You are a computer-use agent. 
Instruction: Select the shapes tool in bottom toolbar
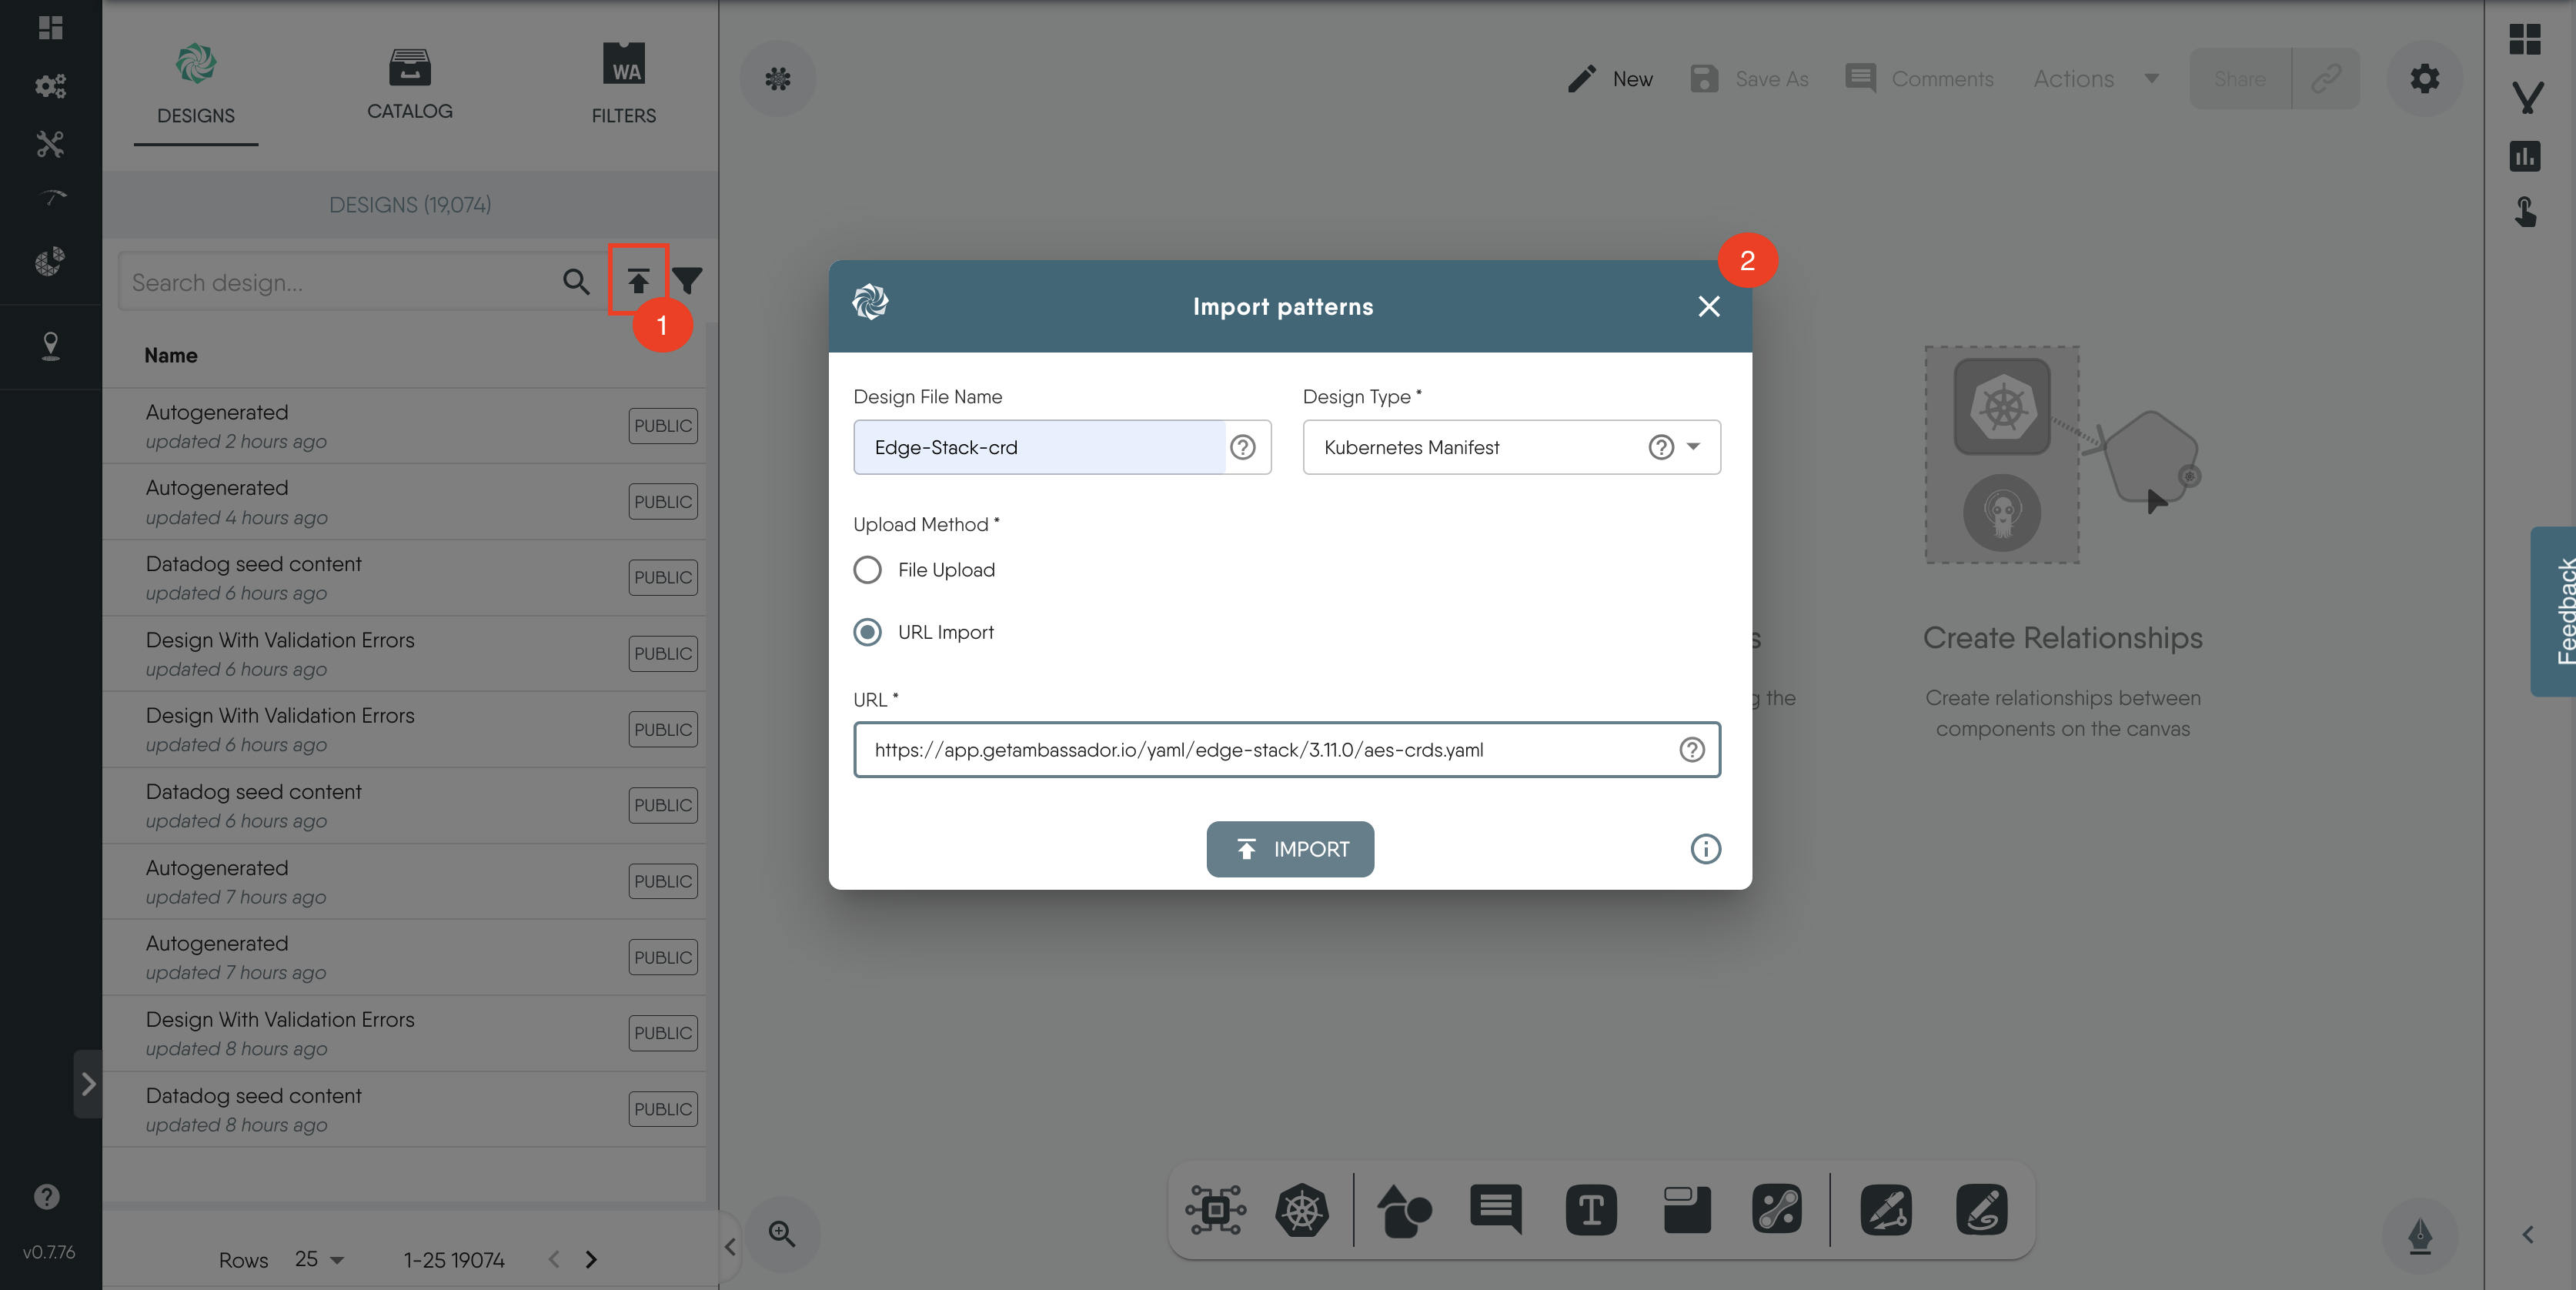pyautogui.click(x=1403, y=1210)
